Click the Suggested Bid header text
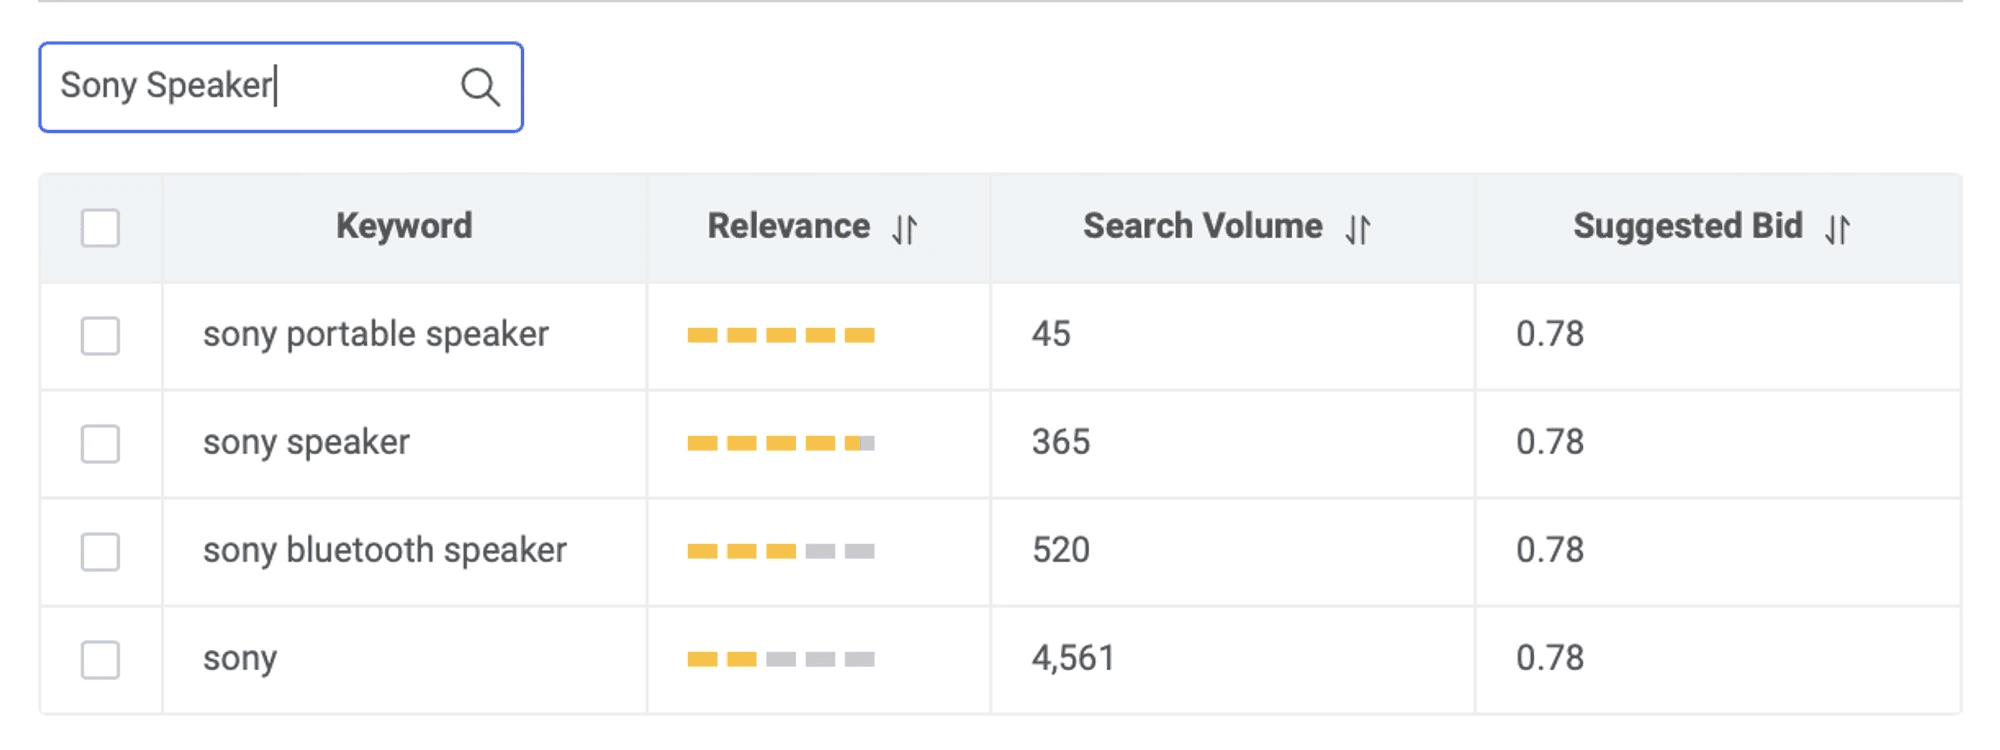 pyautogui.click(x=1687, y=226)
